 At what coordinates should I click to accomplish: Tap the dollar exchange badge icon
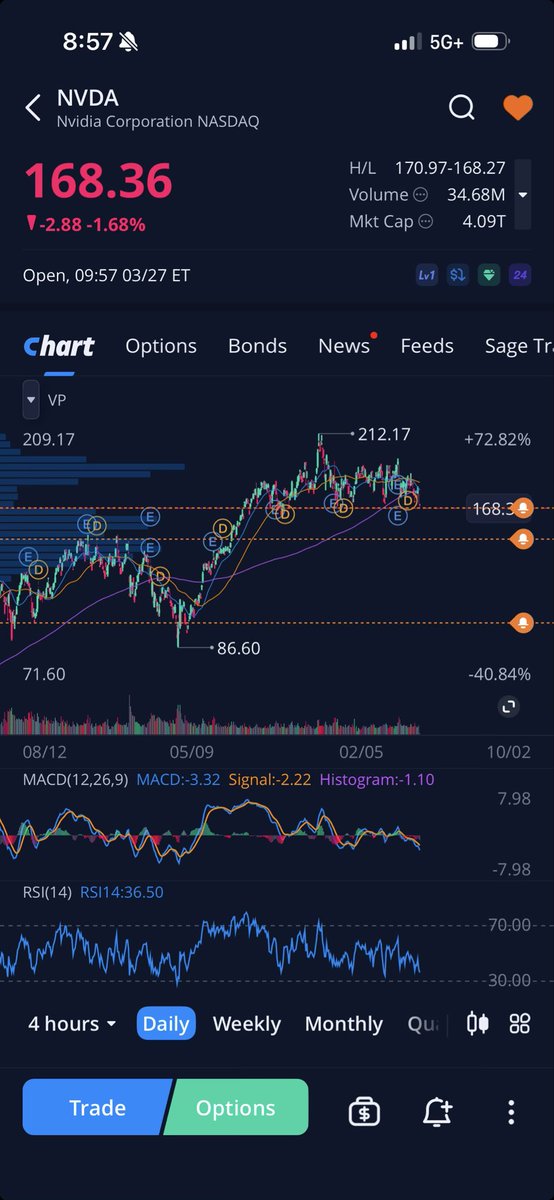pyautogui.click(x=458, y=275)
